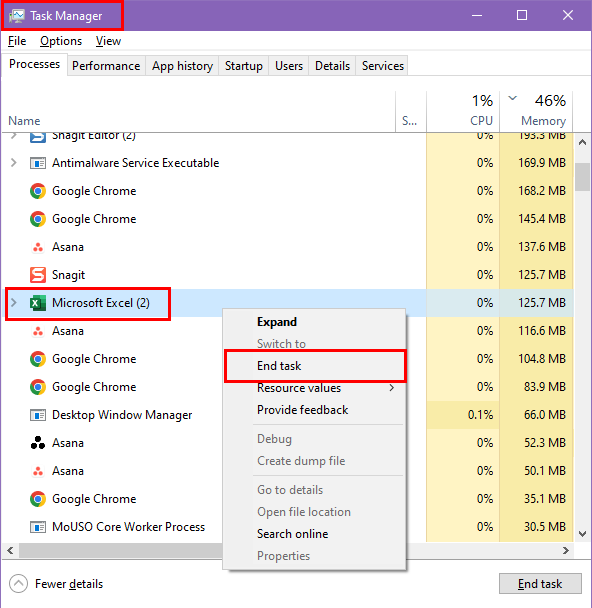Select the Desktop Window Manager row name
Screen dimensions: 592x608
coord(122,415)
